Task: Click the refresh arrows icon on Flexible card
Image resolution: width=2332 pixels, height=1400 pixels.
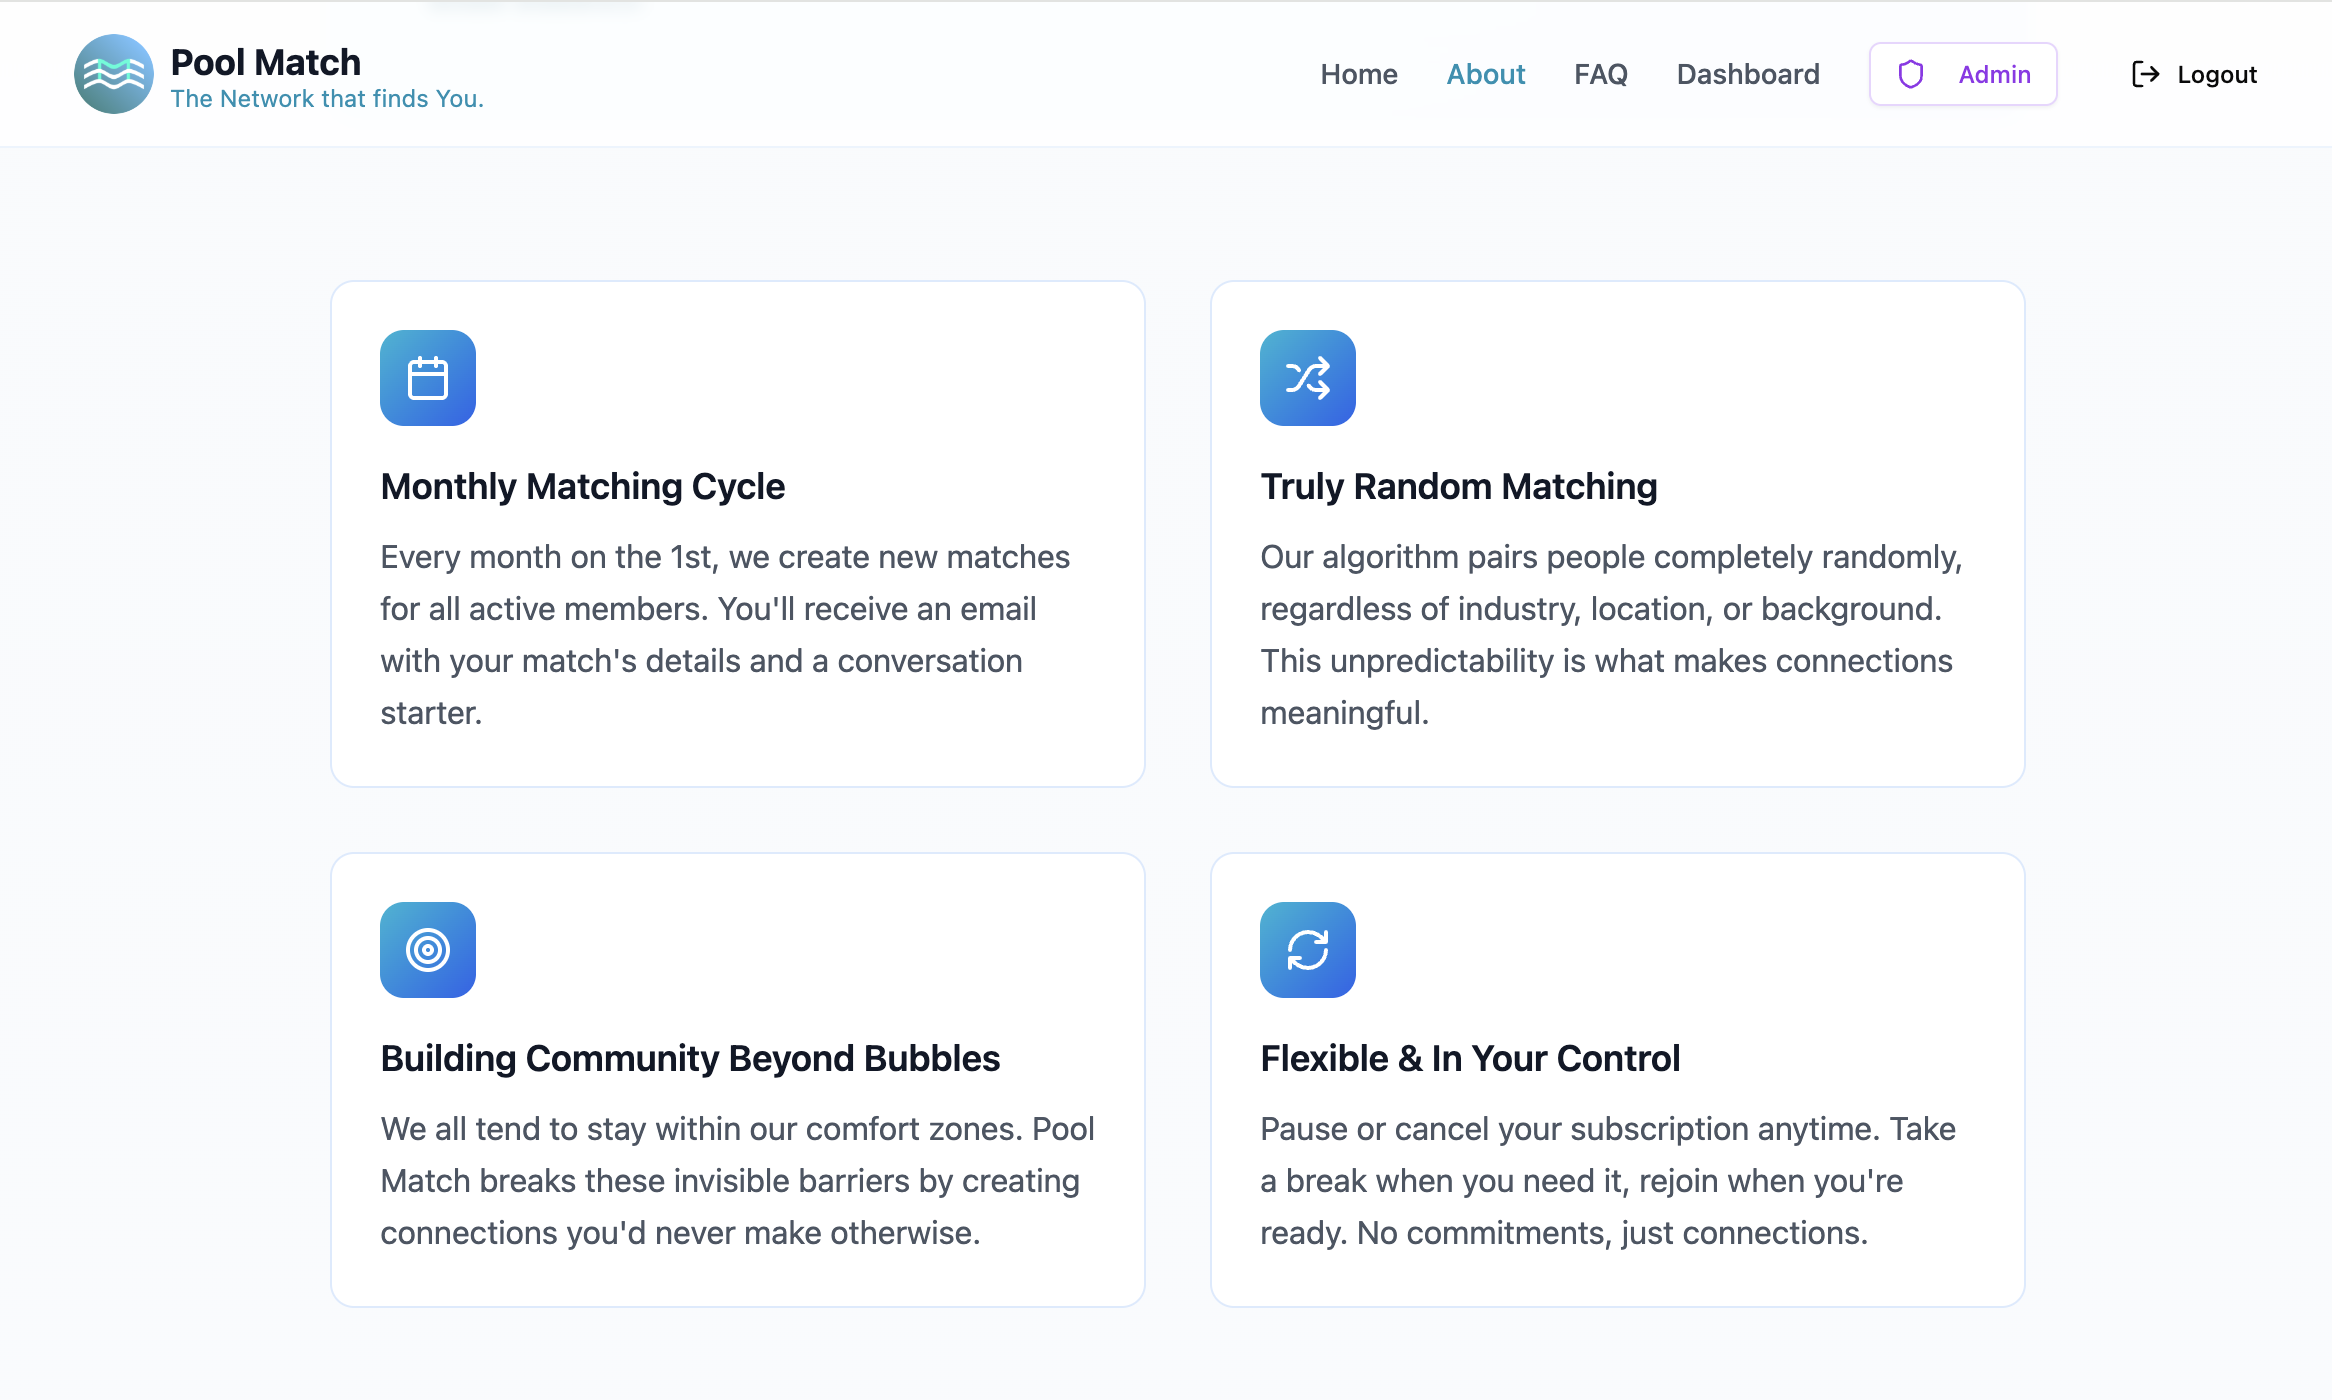Action: coord(1307,950)
